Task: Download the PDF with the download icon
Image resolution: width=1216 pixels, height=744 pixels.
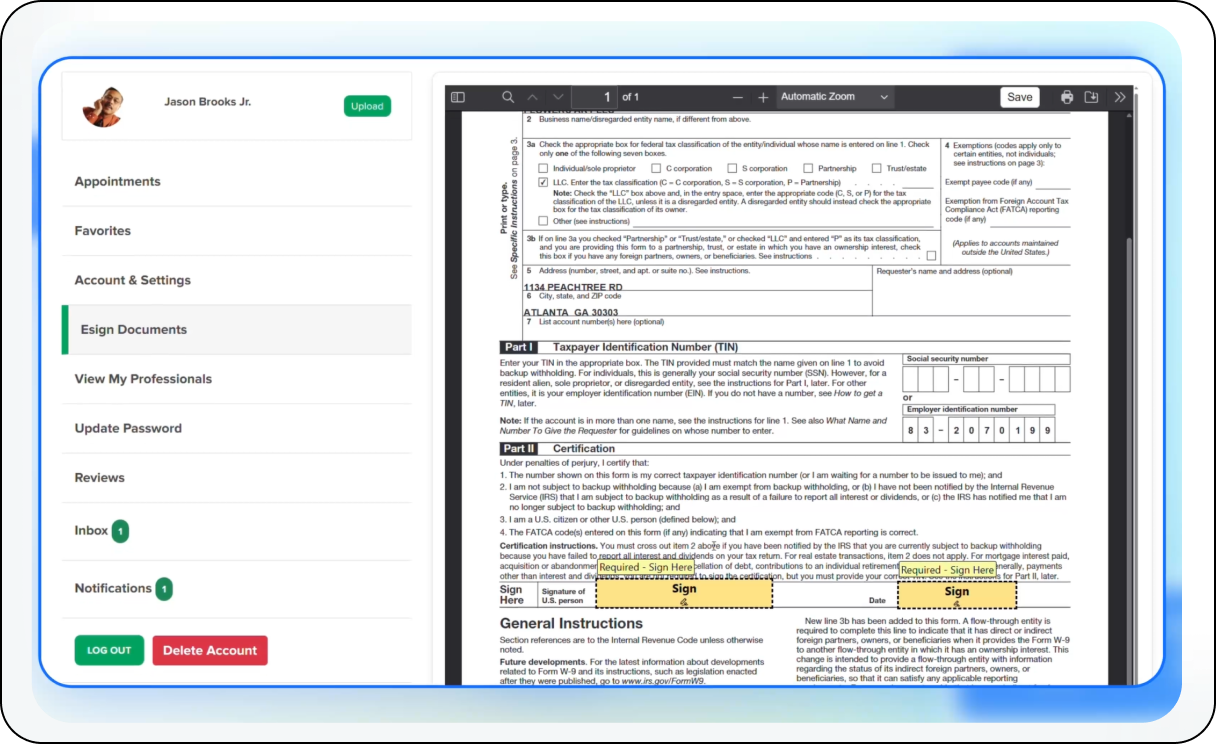Action: click(x=1092, y=97)
